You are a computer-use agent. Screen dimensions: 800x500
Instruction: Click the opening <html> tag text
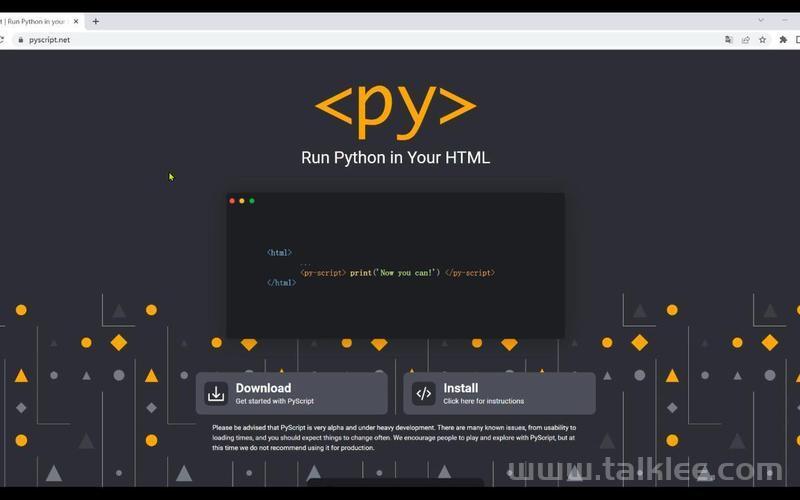pos(279,253)
